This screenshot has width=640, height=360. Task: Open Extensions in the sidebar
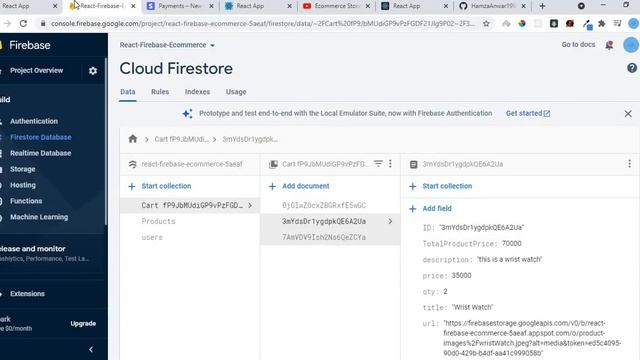click(x=27, y=293)
